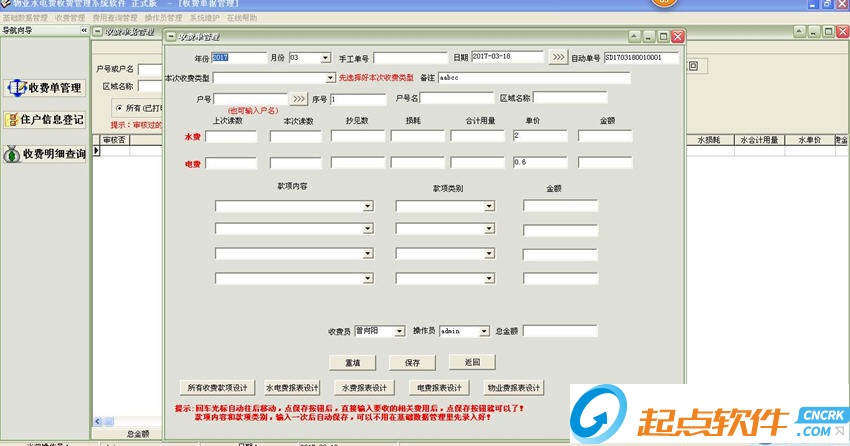Image resolution: width=850 pixels, height=446 pixels.
Task: Click the 电费报表设计 button
Action: pyautogui.click(x=440, y=387)
